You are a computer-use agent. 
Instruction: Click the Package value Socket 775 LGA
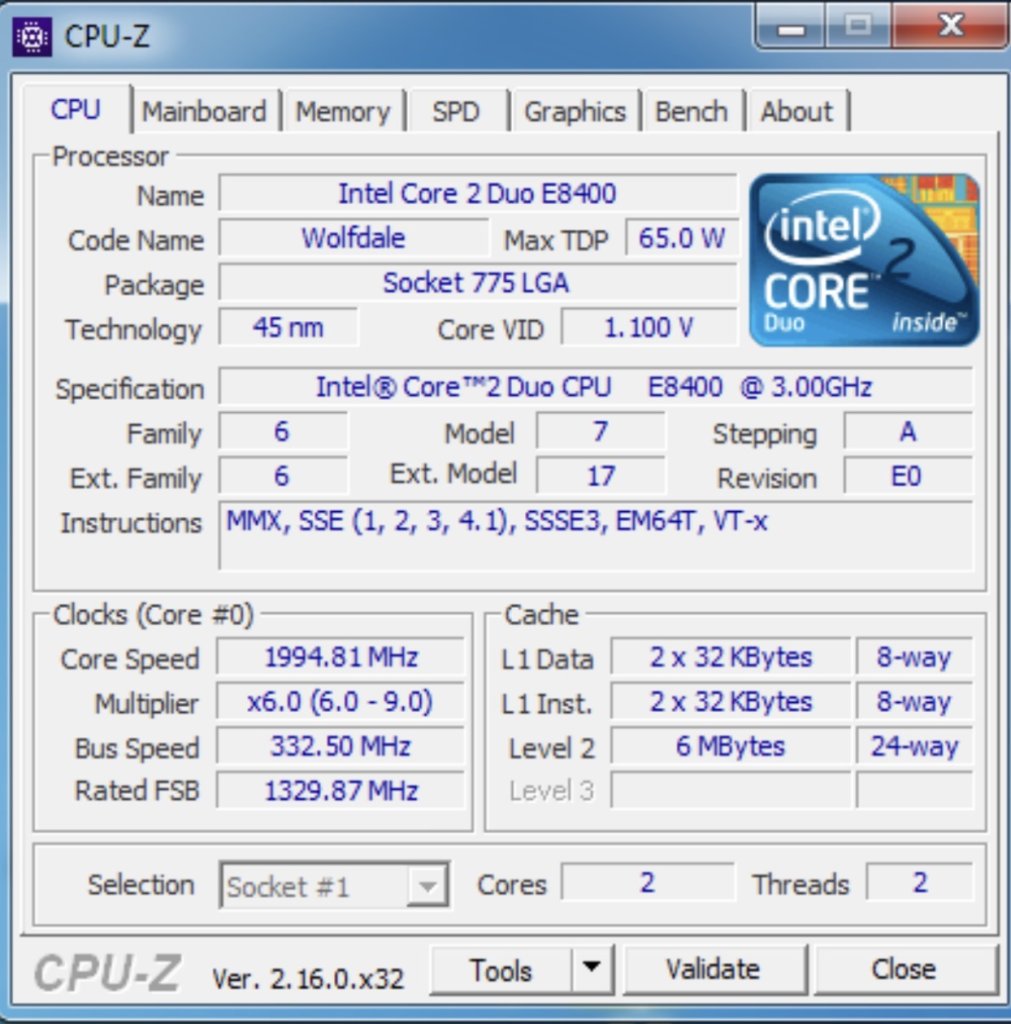point(477,283)
